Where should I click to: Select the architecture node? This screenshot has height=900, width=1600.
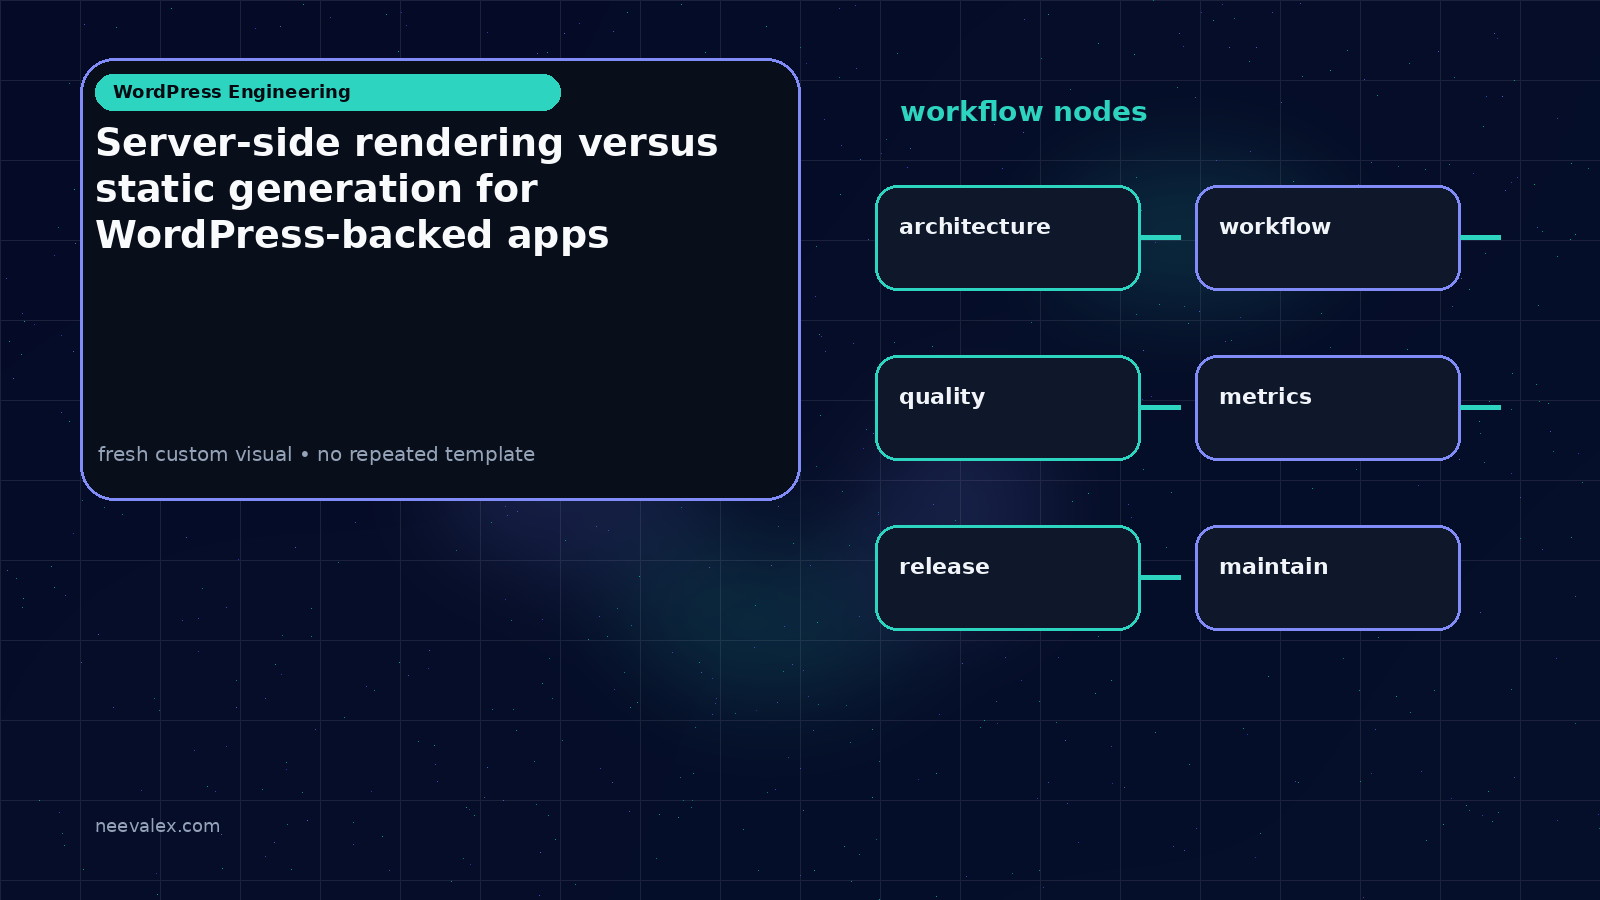(1008, 238)
